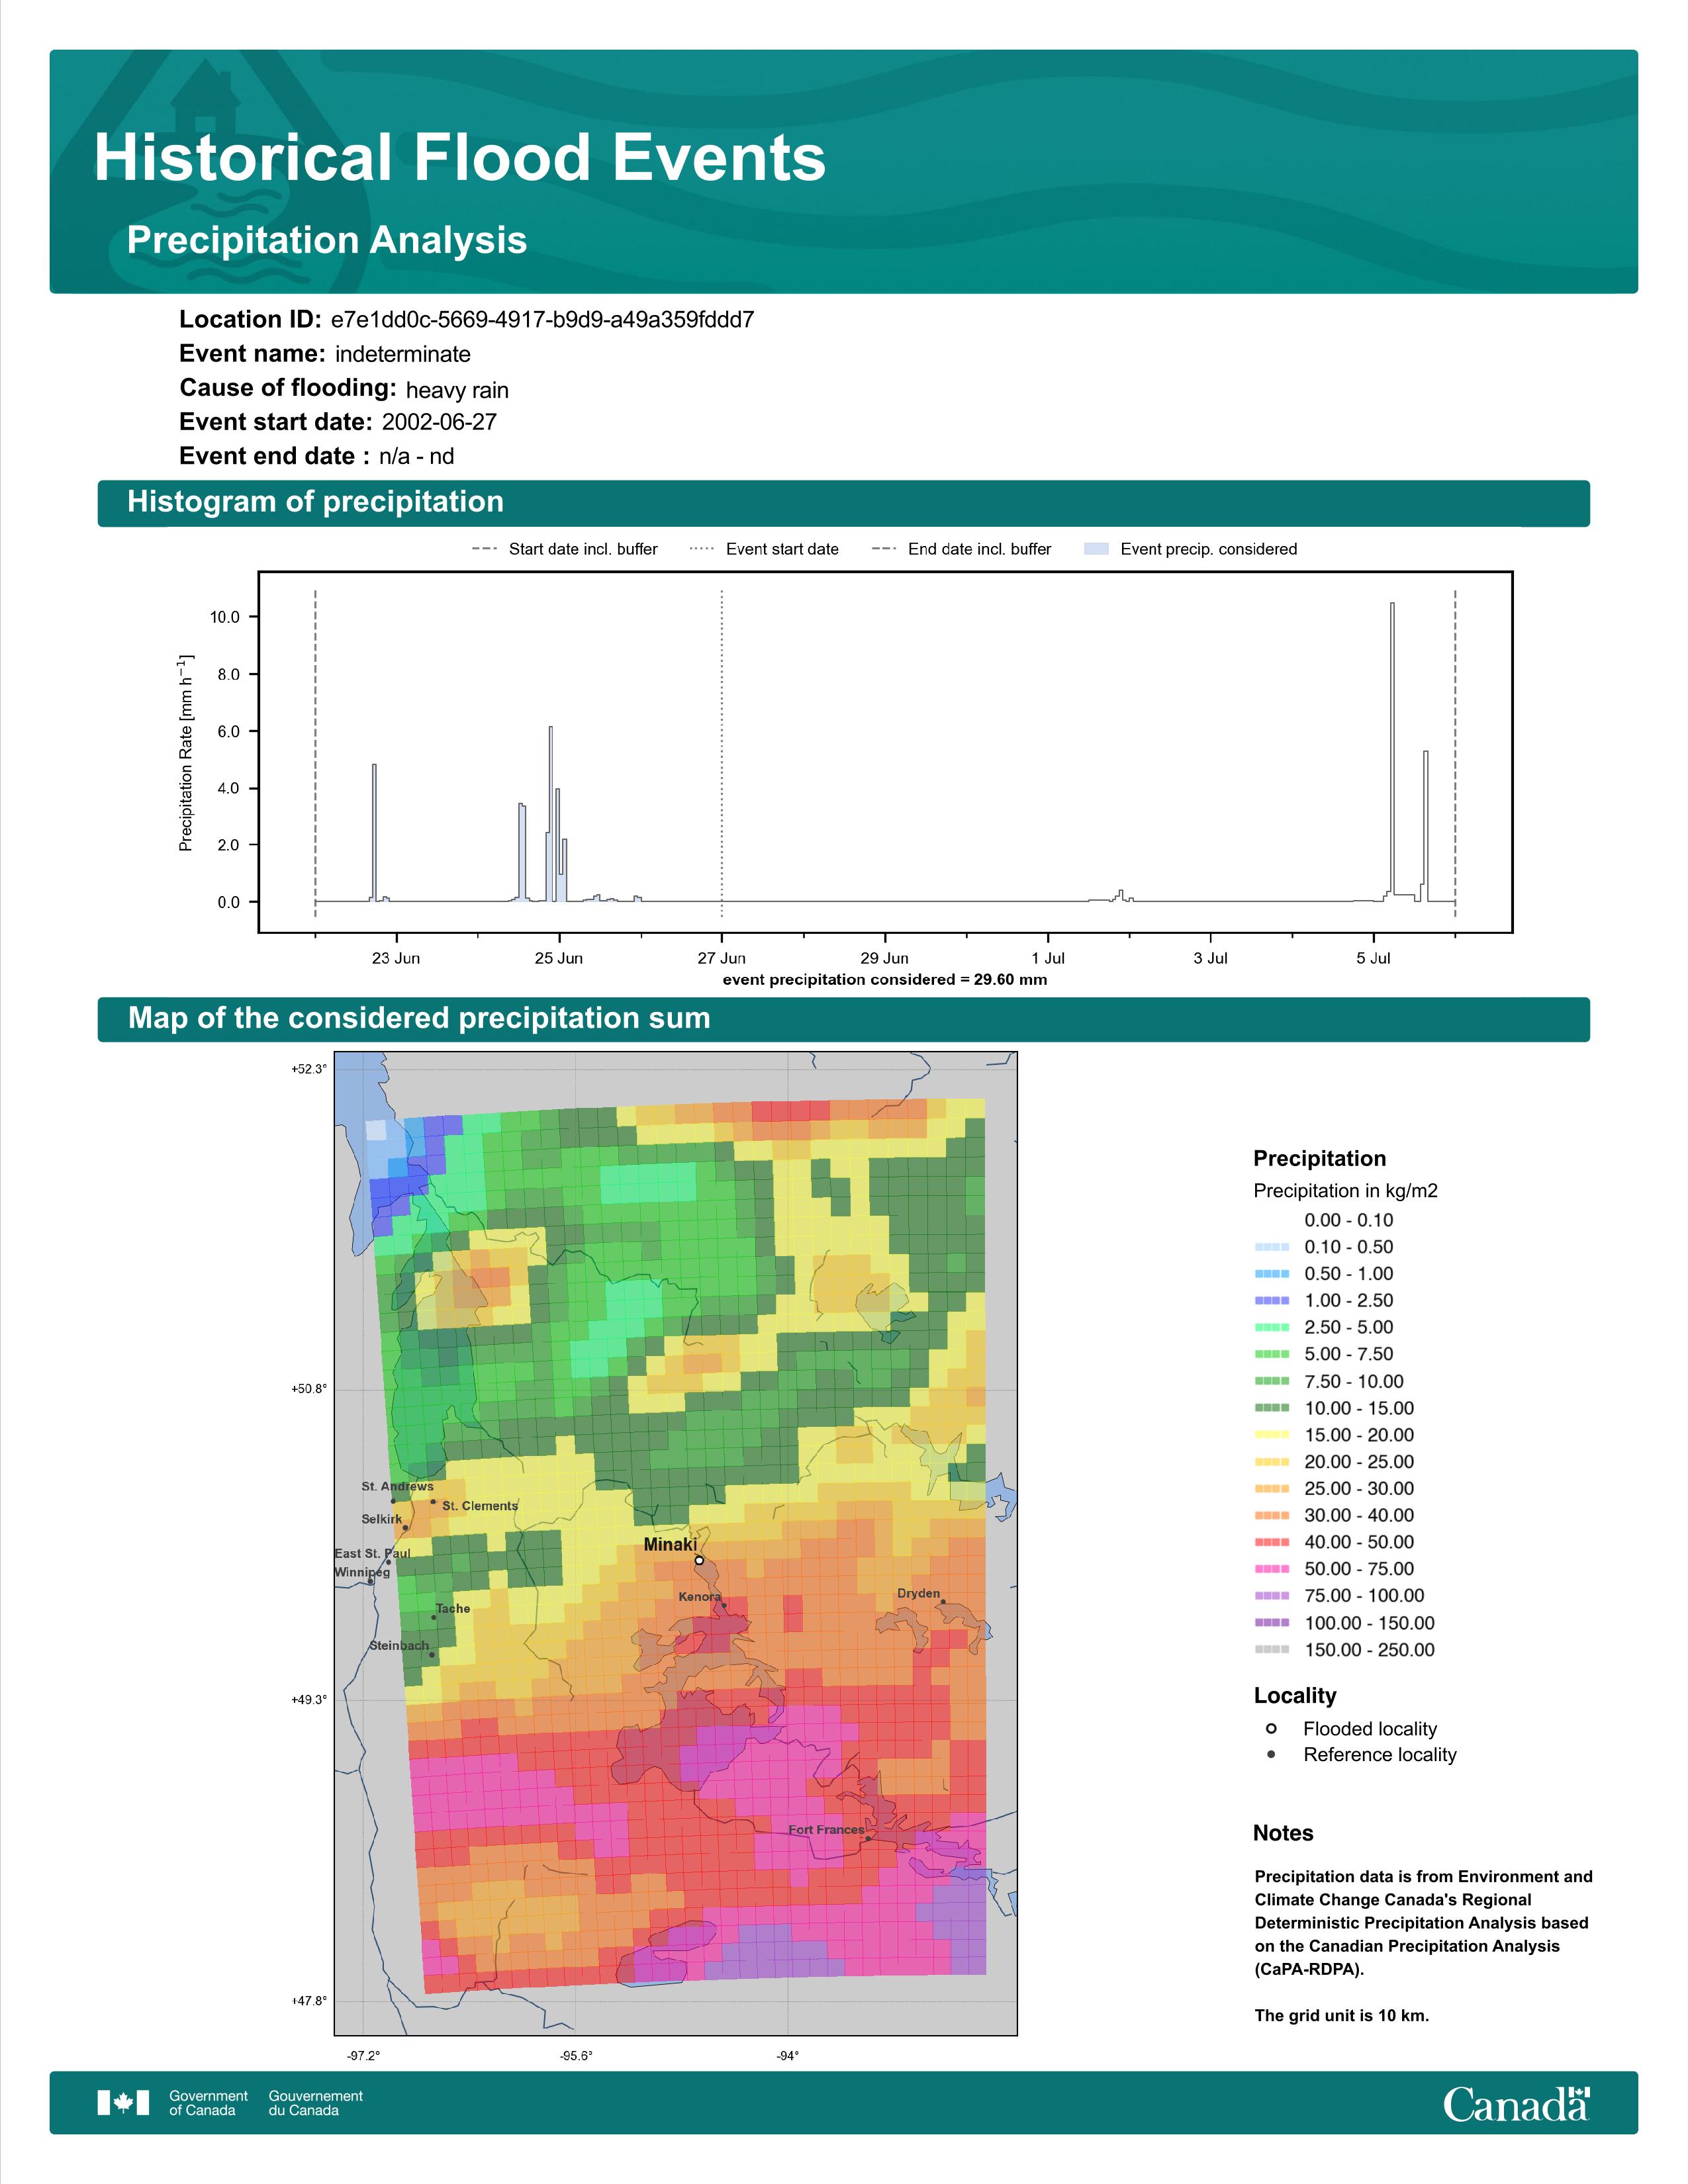The image size is (1688, 2184).
Task: Click the Fort Frances locality dot
Action: [868, 1838]
